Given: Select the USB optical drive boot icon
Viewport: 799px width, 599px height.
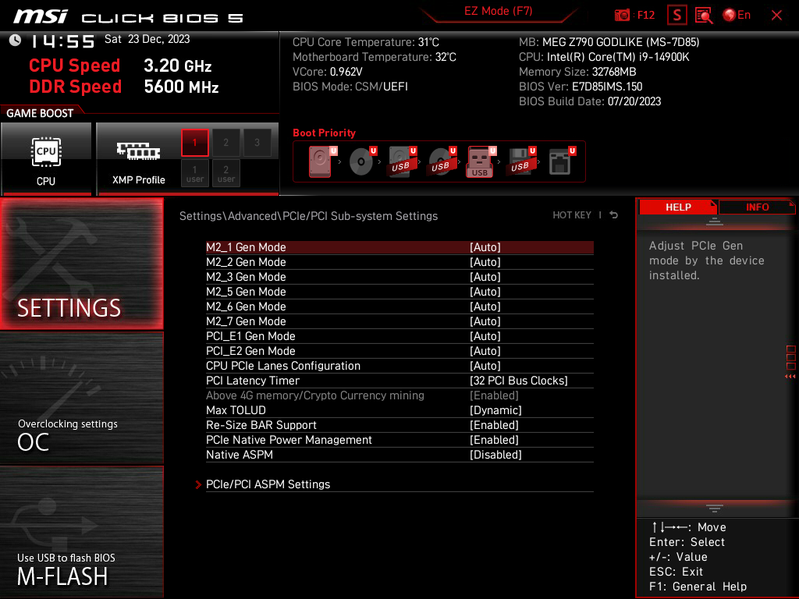Looking at the screenshot, I should pos(442,161).
